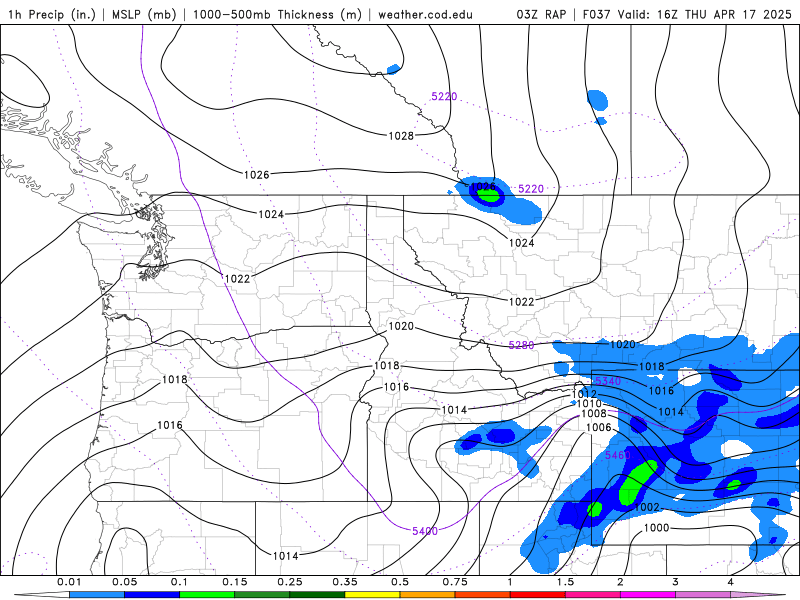
Task: Select the purple 5460 thickness label
Action: point(618,455)
